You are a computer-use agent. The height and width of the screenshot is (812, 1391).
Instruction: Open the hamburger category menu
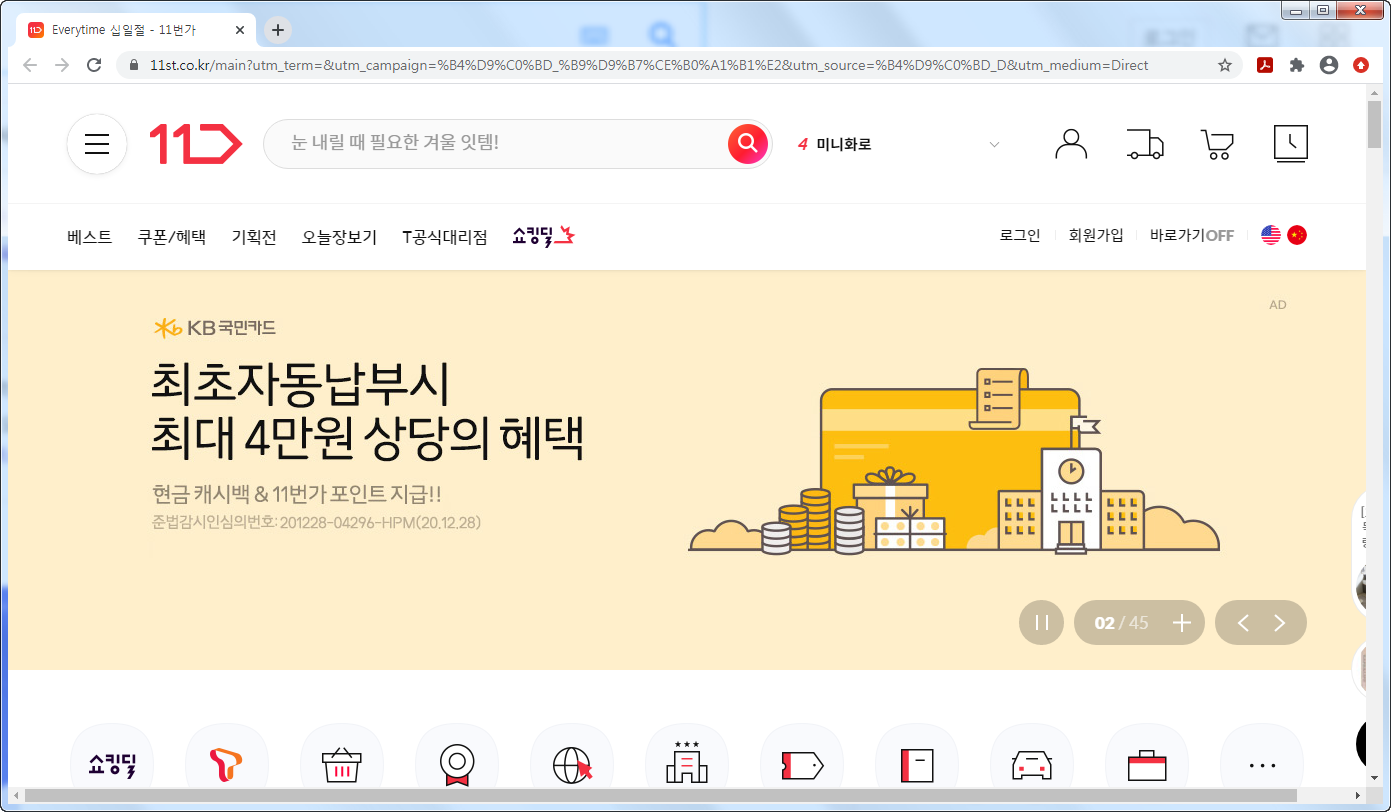pyautogui.click(x=97, y=144)
